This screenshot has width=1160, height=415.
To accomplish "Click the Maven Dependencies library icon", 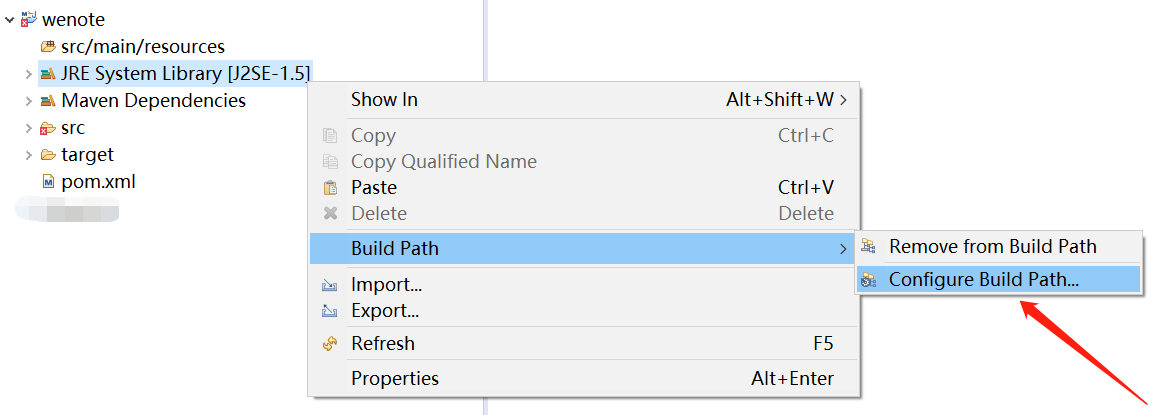I will (x=48, y=100).
